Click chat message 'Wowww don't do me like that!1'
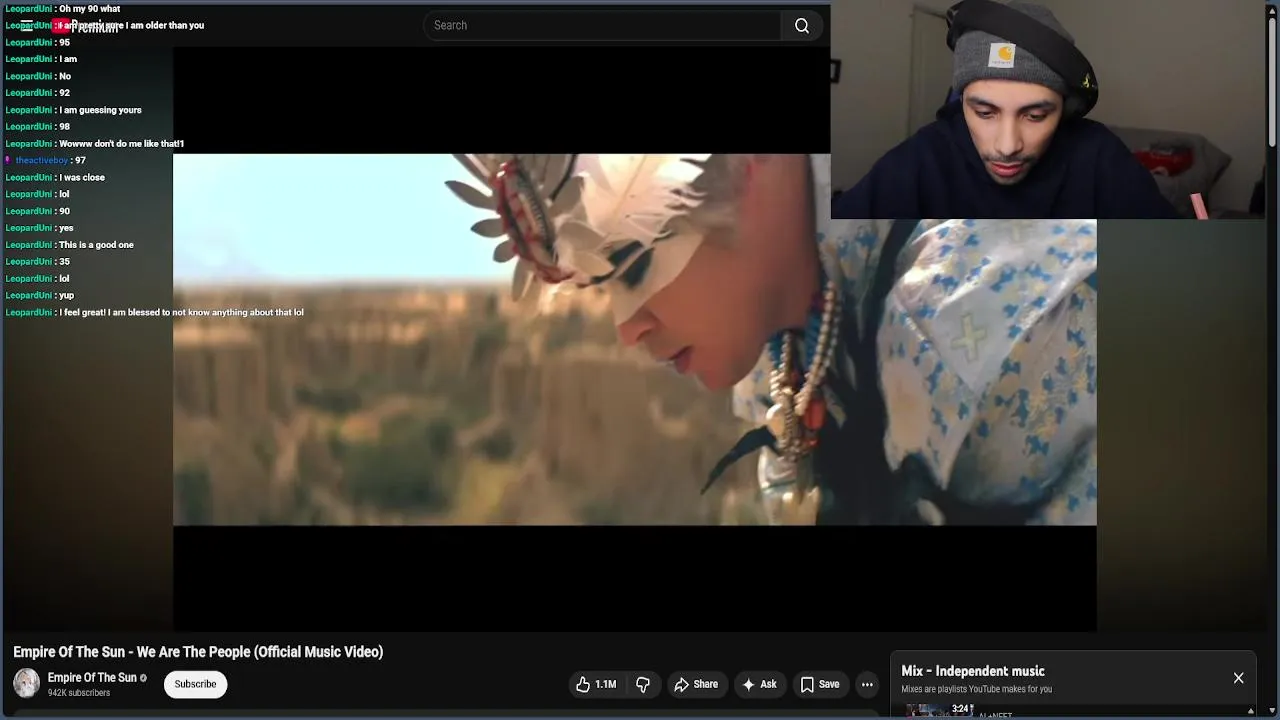Viewport: 1280px width, 720px height. pos(121,144)
